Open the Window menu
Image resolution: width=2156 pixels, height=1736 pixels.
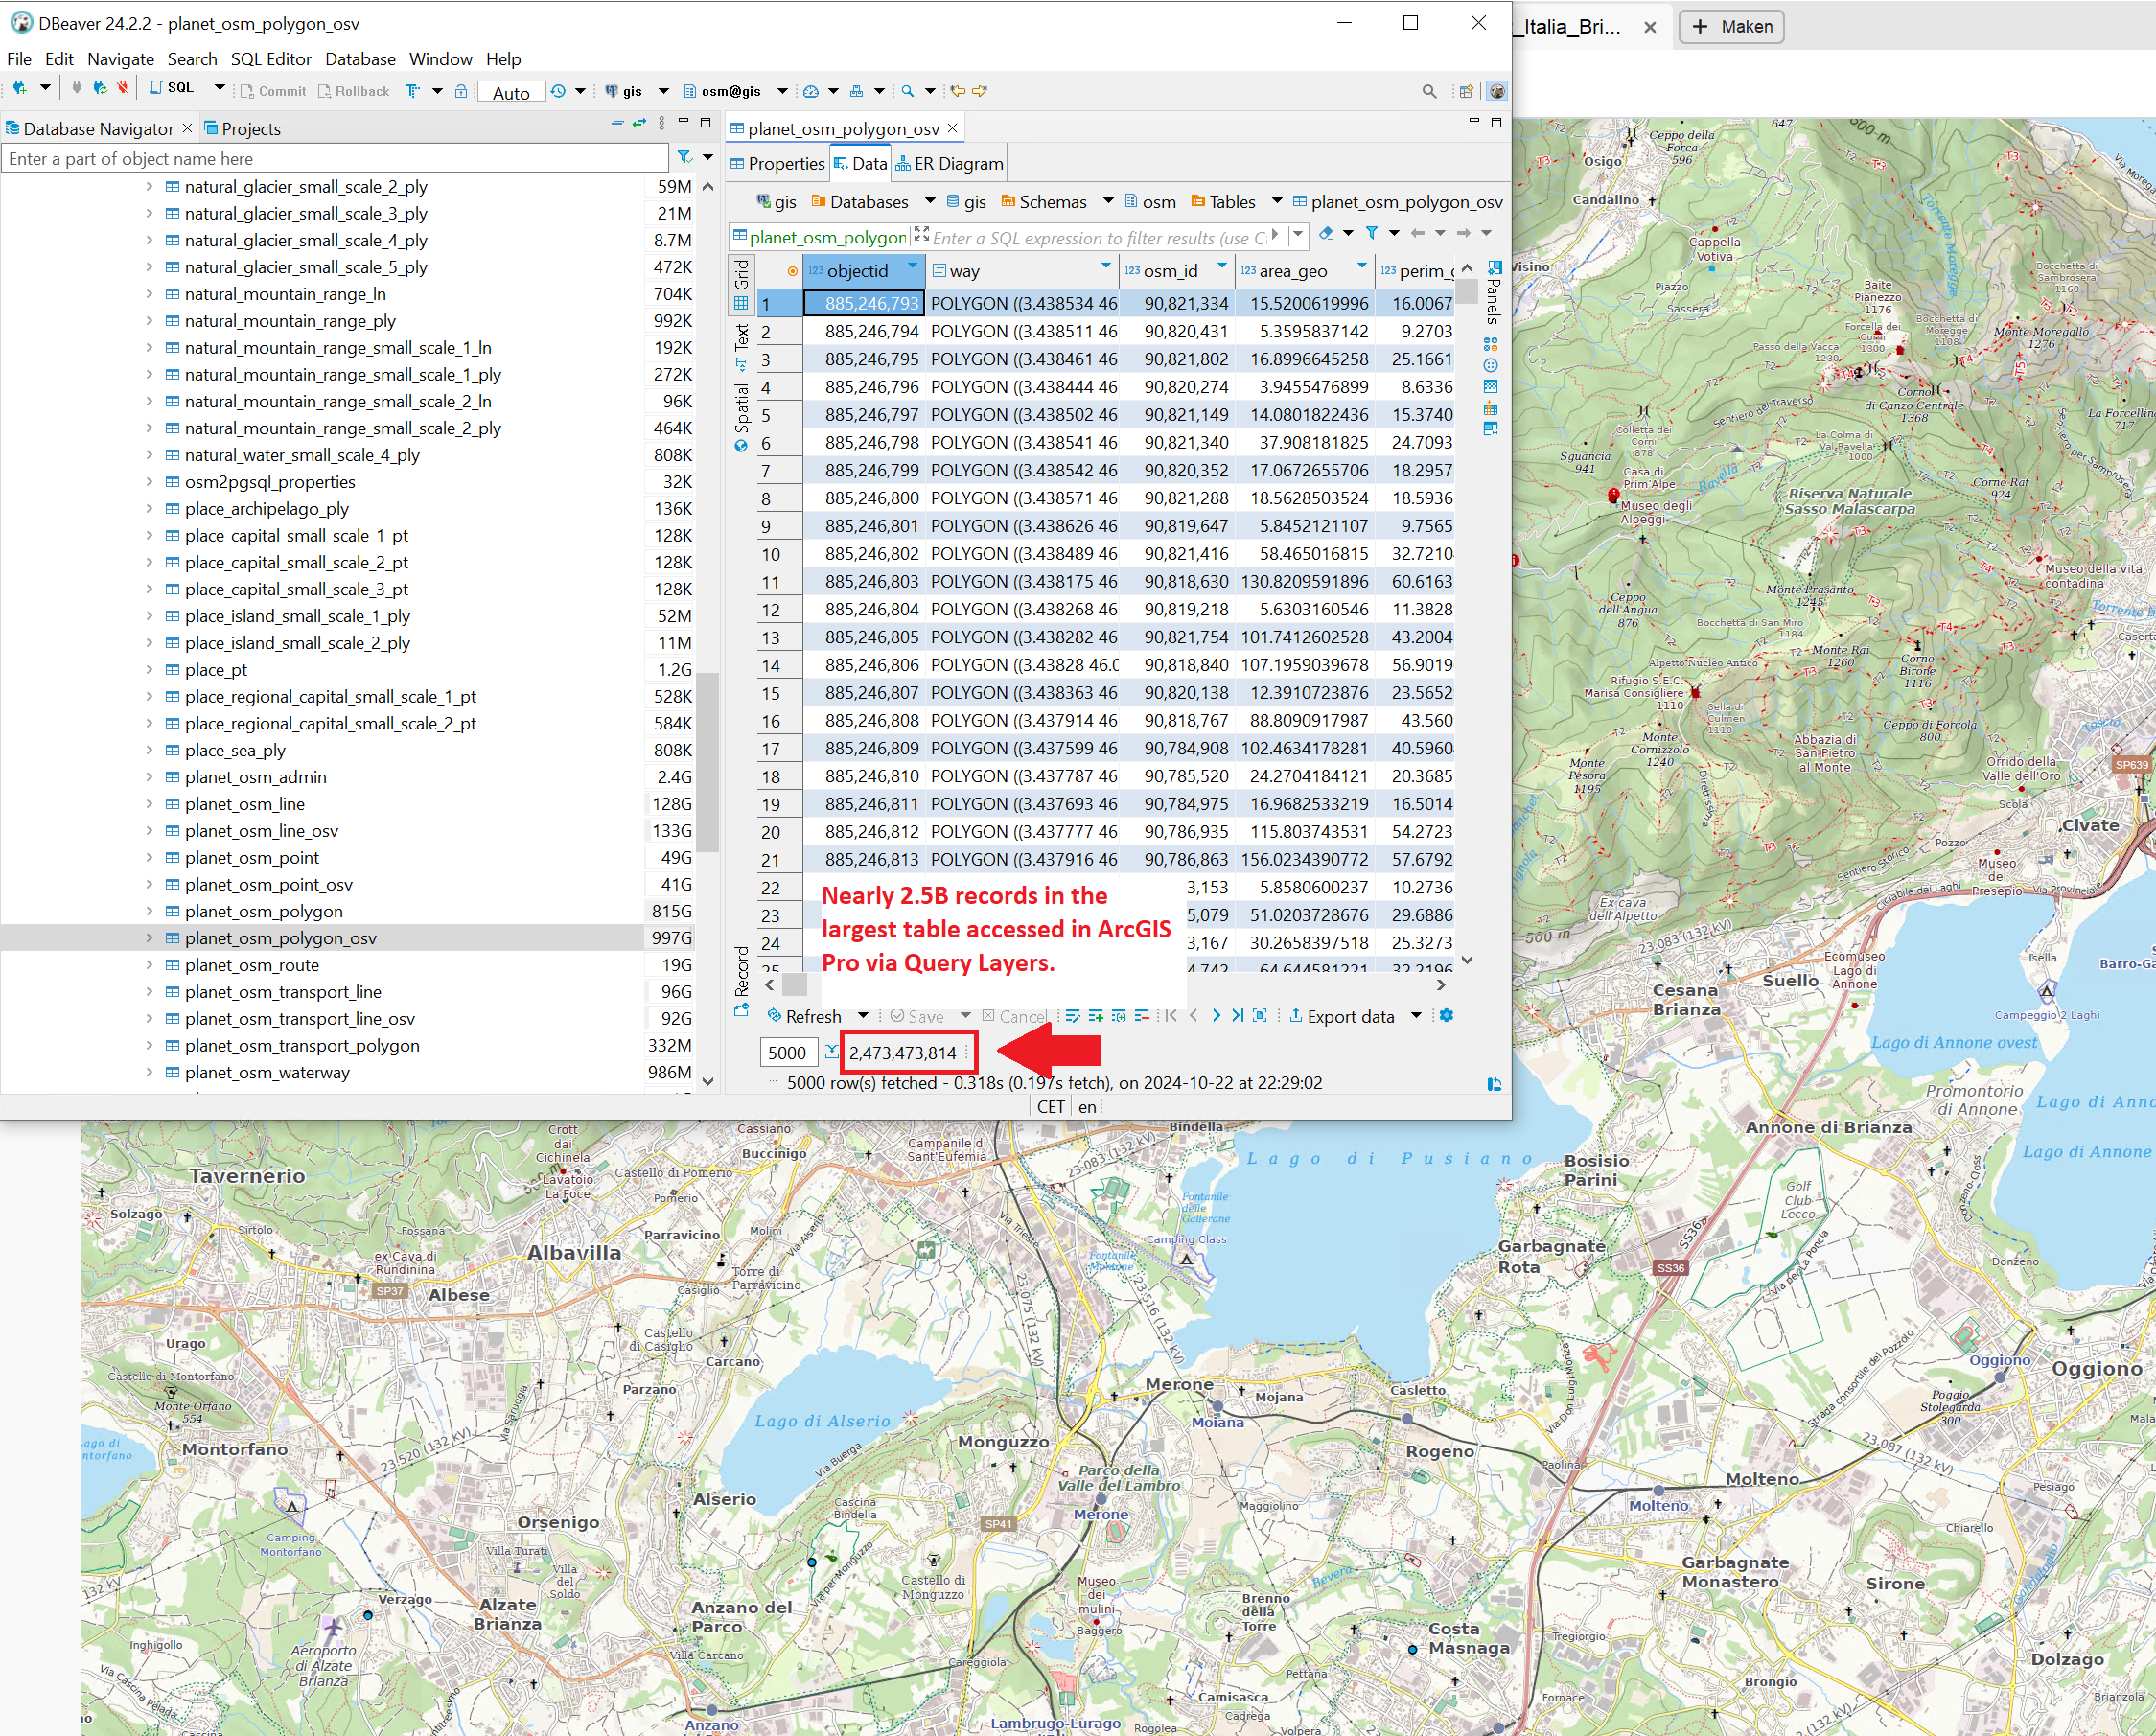point(440,59)
